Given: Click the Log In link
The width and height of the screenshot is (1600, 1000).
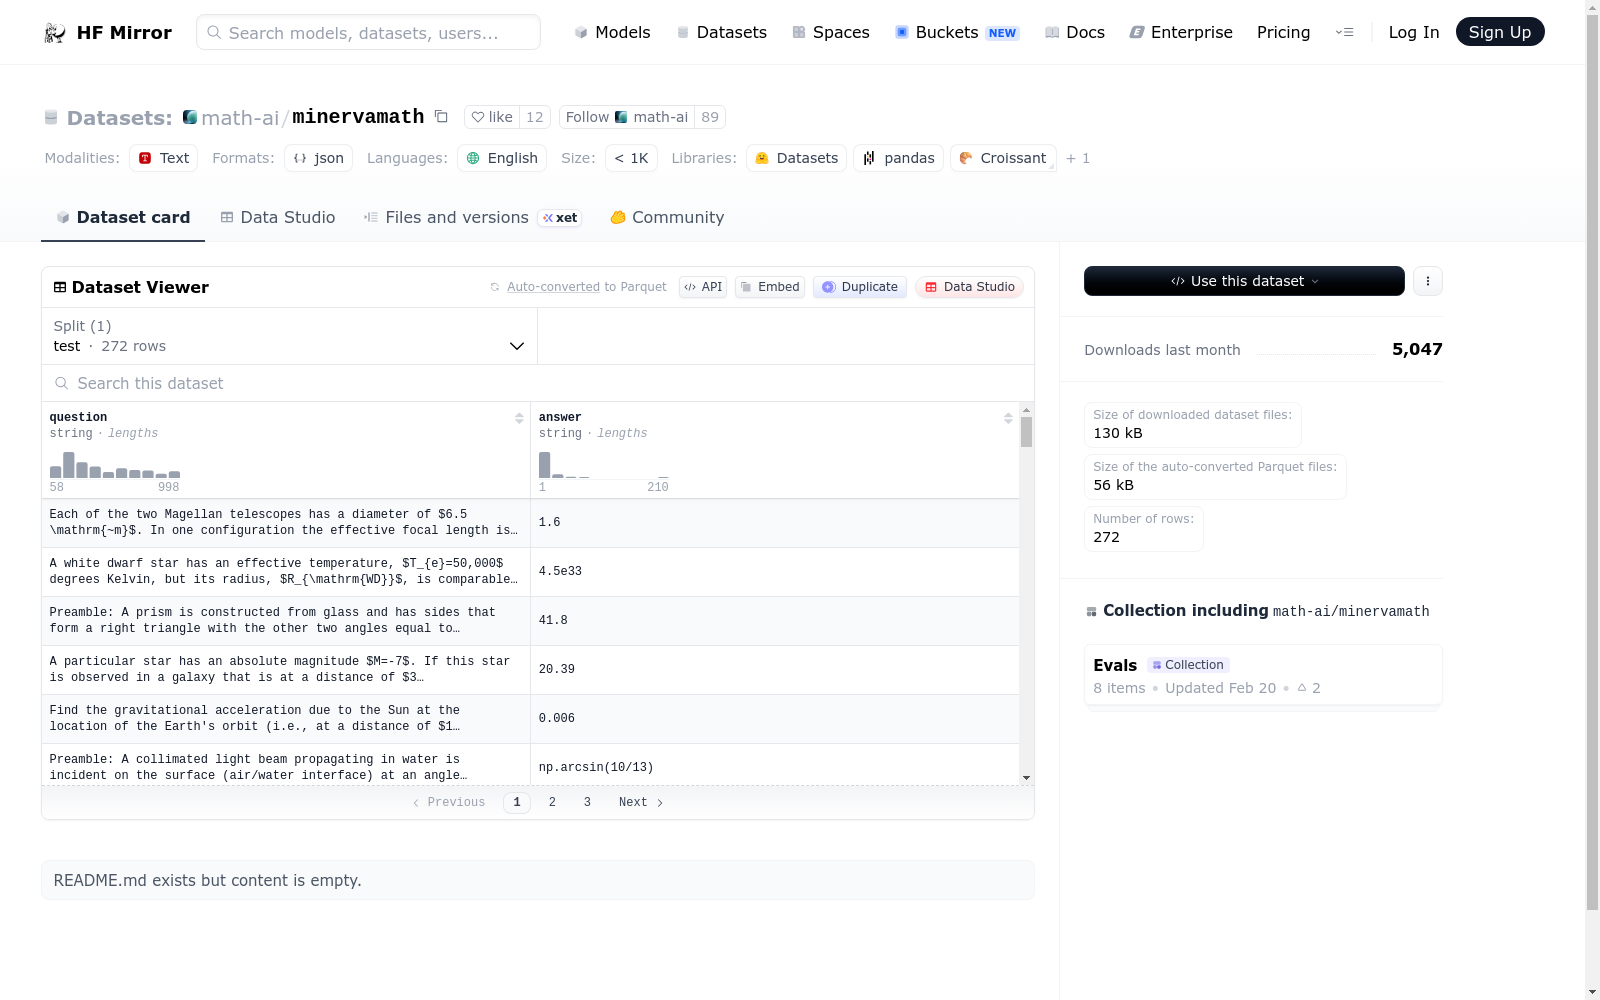Looking at the screenshot, I should tap(1414, 33).
